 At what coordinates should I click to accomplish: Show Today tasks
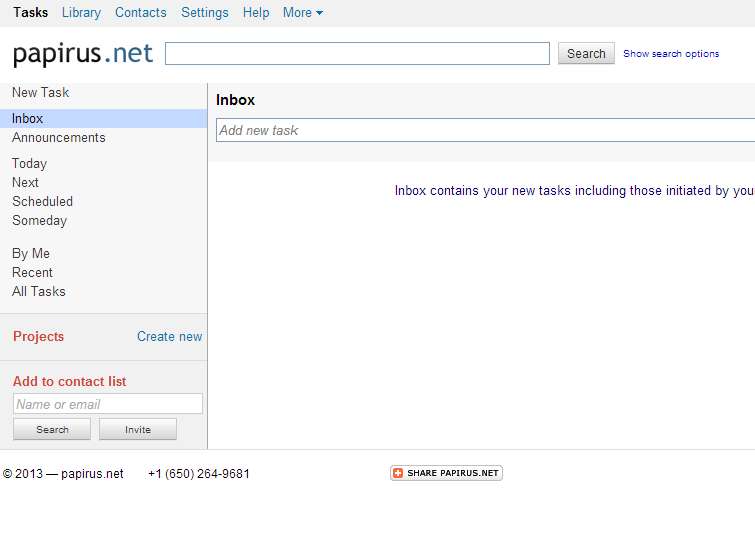click(x=29, y=164)
